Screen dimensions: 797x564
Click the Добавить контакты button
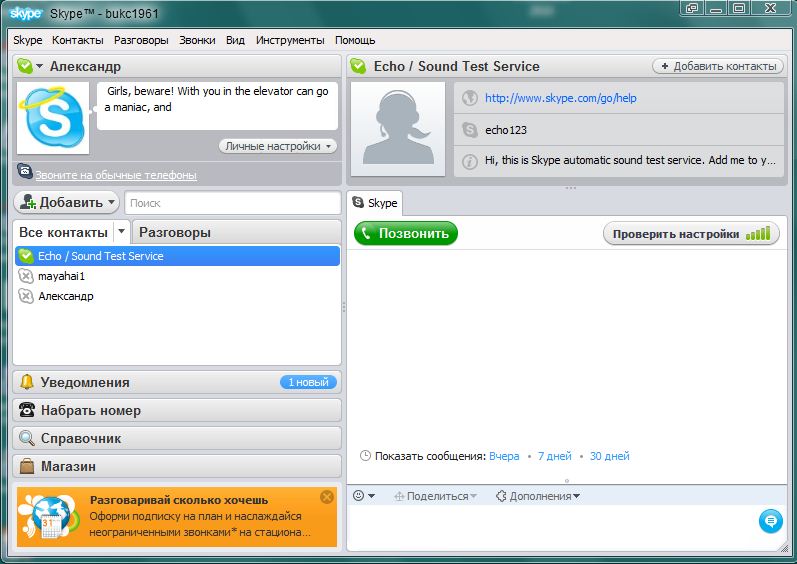click(x=718, y=67)
